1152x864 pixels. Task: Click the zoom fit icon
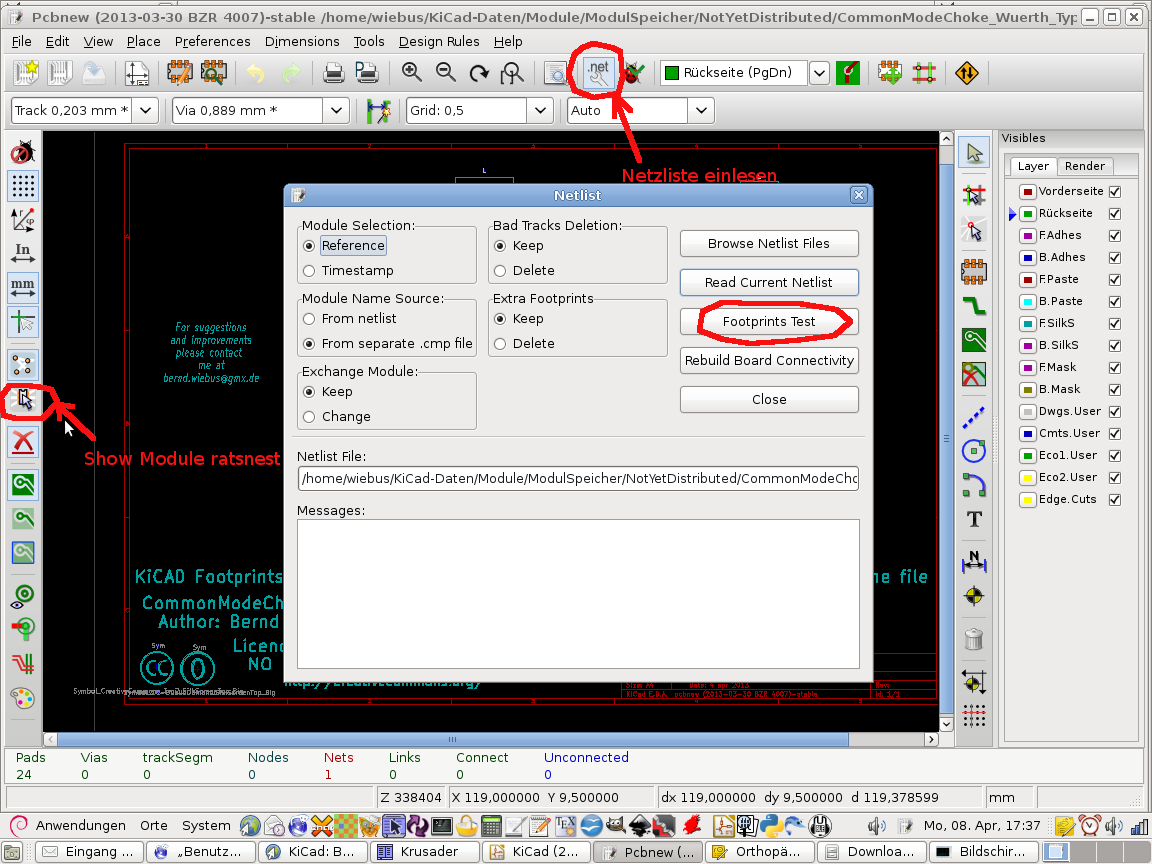512,73
